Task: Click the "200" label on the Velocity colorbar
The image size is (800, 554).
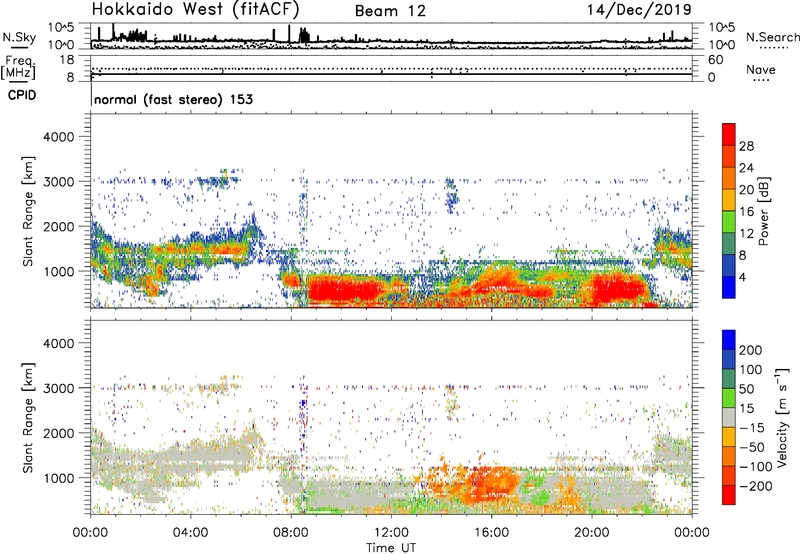Action: click(751, 350)
